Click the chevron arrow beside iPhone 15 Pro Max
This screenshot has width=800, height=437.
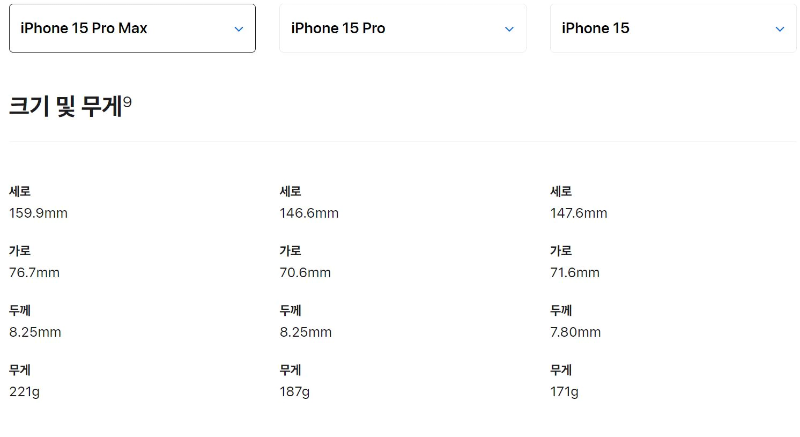239,29
